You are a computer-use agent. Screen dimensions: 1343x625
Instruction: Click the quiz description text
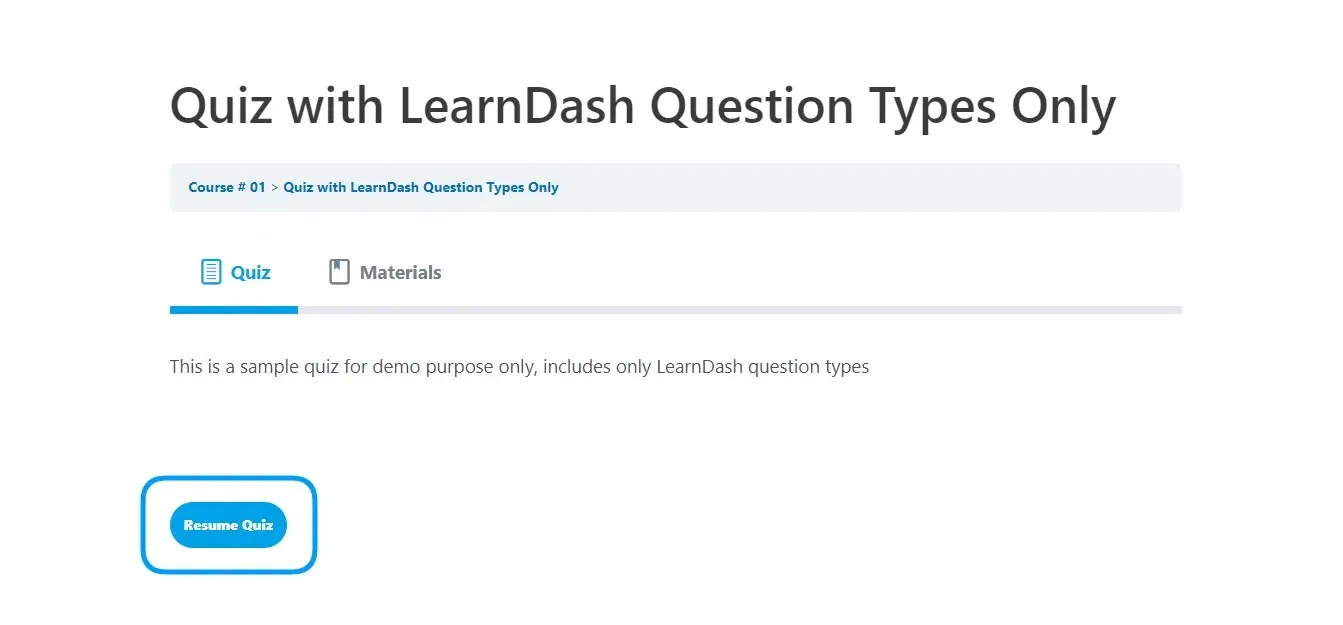519,366
